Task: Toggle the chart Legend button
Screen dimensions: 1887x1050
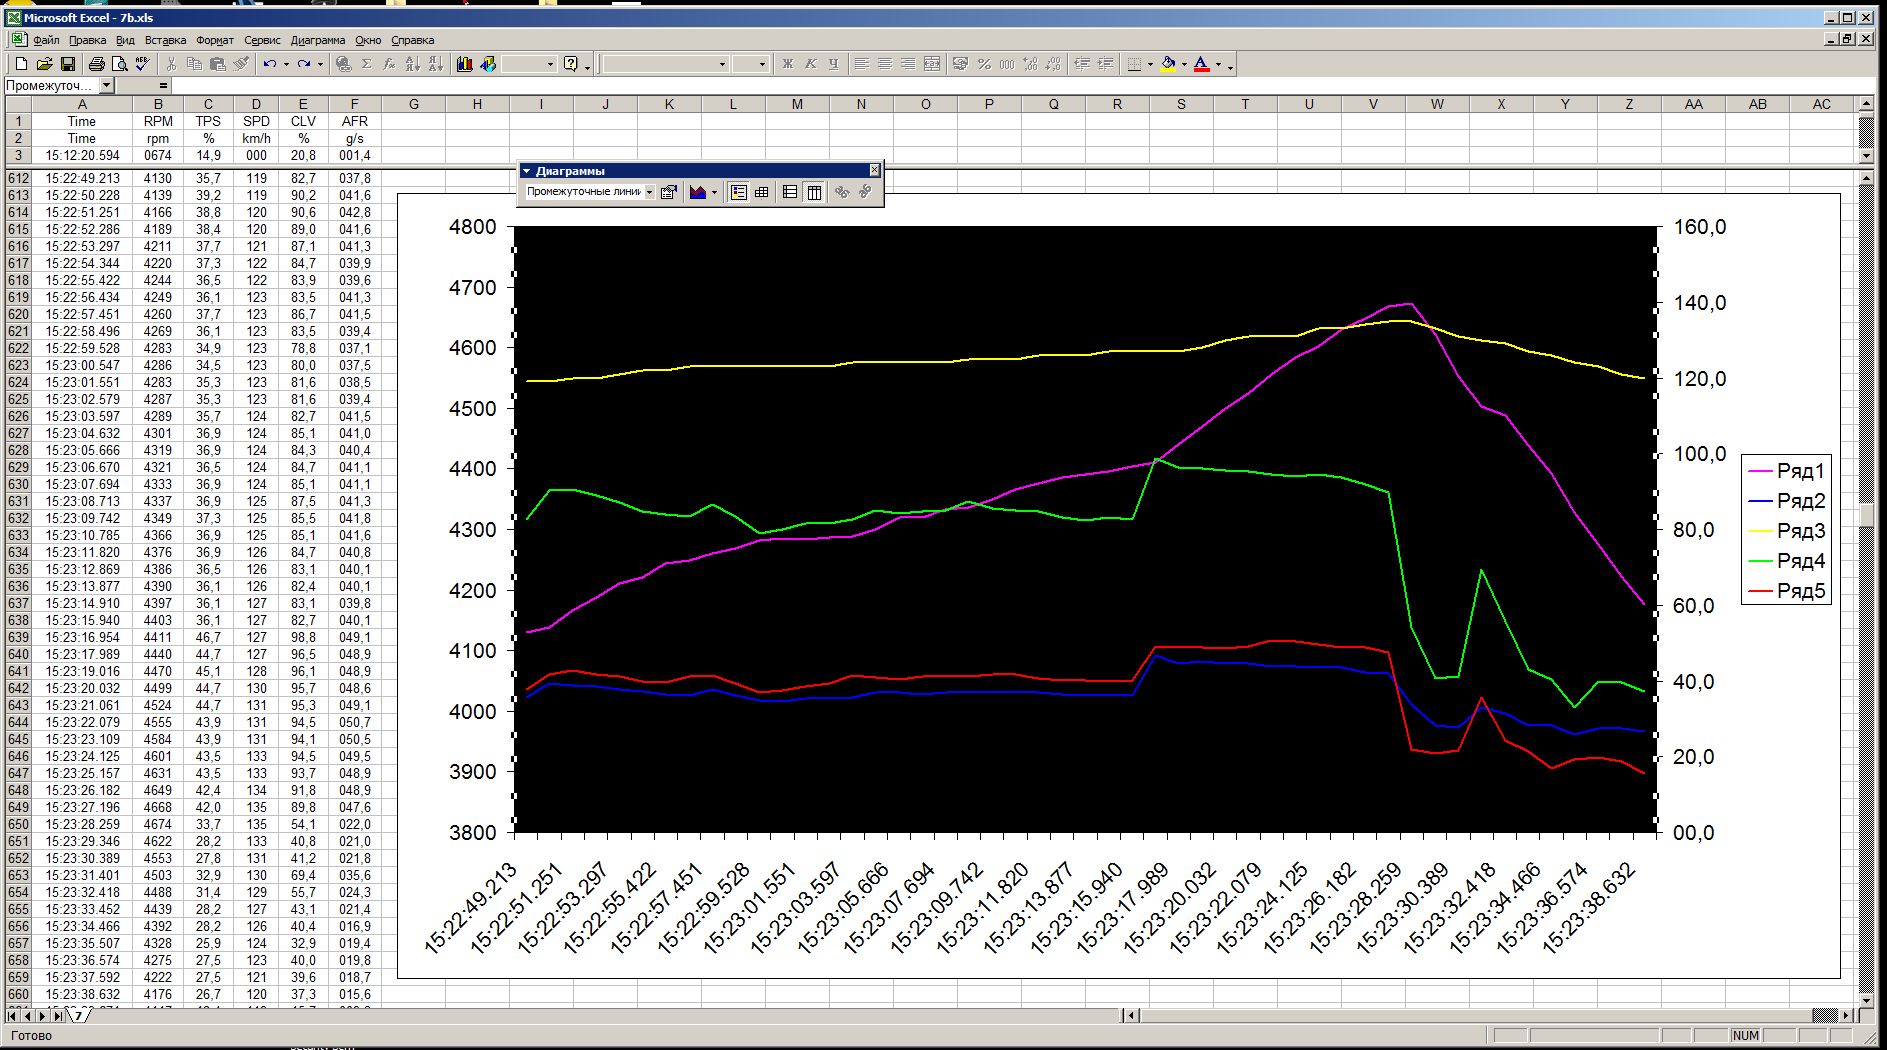Action: click(738, 192)
